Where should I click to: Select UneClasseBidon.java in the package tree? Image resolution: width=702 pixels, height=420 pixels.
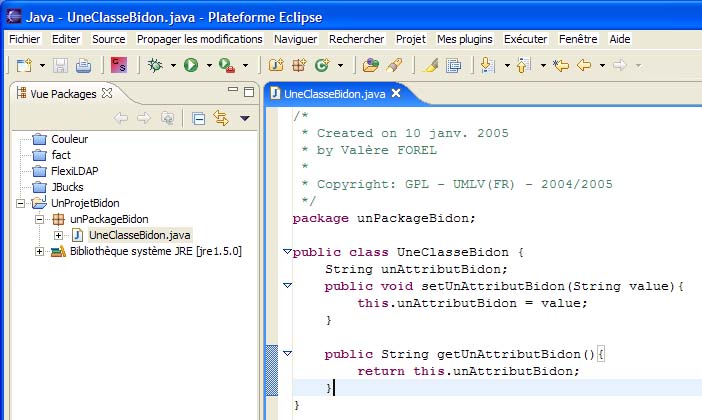[x=137, y=235]
